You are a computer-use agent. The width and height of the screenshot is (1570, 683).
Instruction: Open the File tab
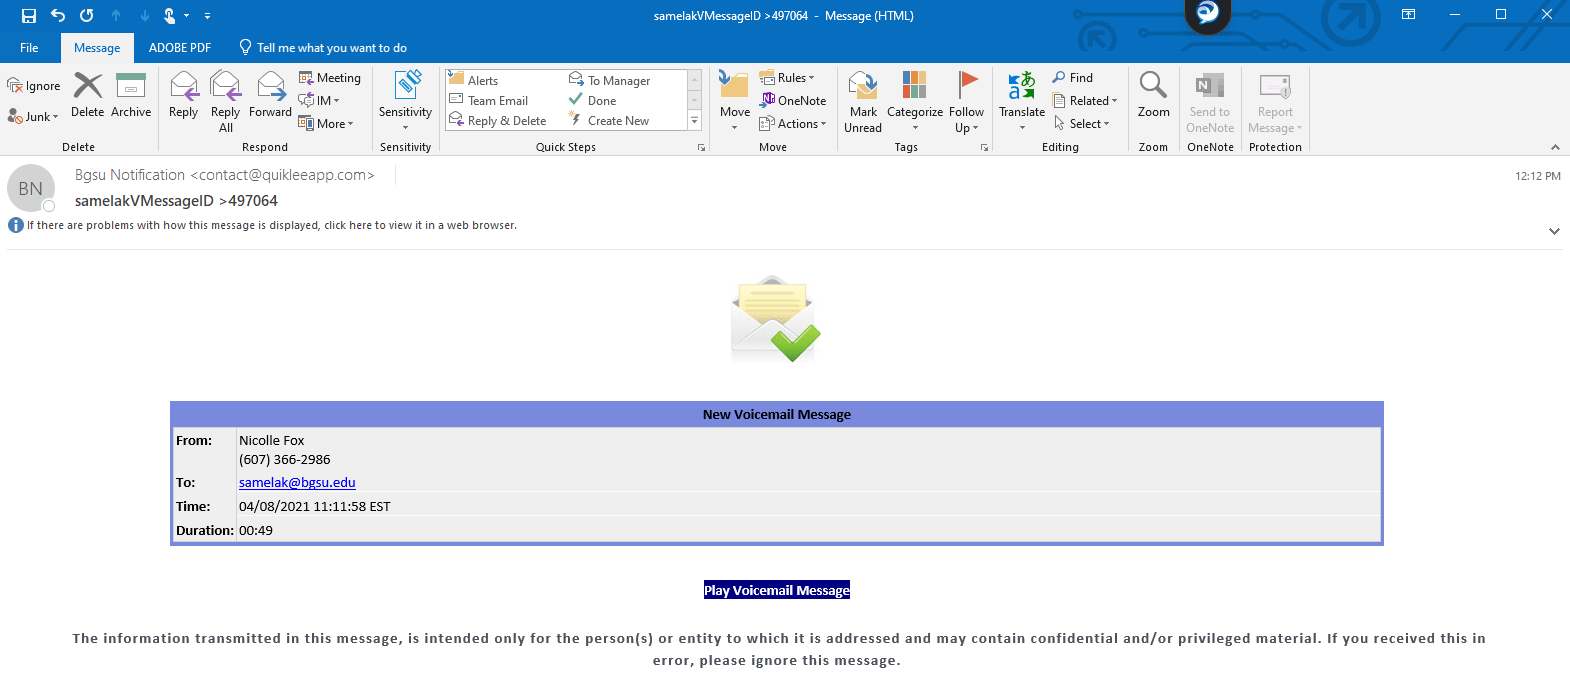[29, 48]
